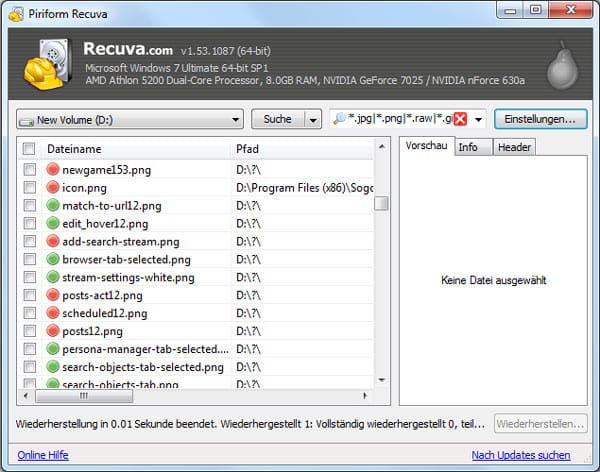
Task: Click the Piriform pear logo icon
Action: (560, 65)
